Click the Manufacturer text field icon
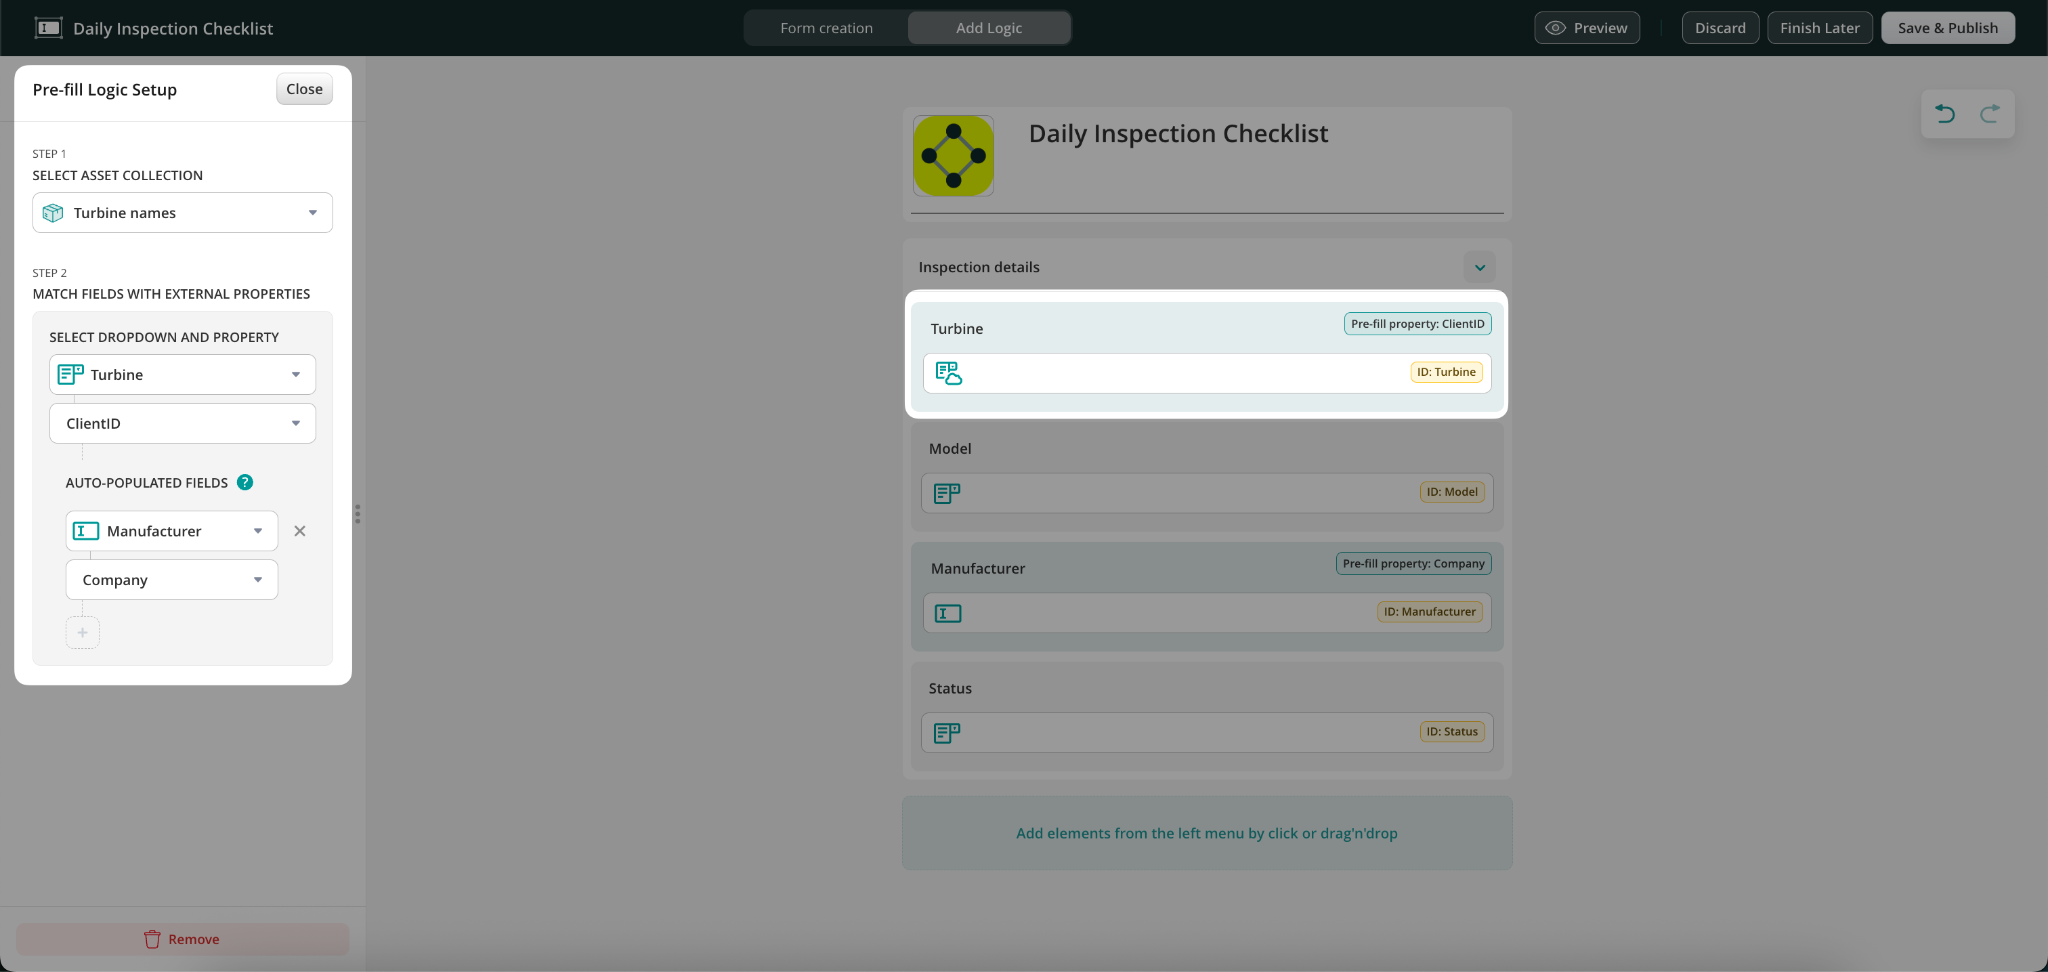Image resolution: width=2048 pixels, height=972 pixels. (x=948, y=613)
